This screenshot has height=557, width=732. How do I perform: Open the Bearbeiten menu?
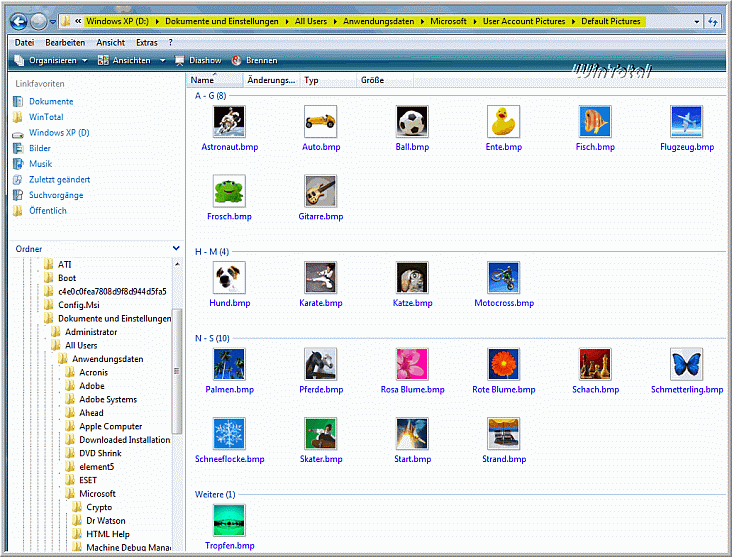click(x=65, y=42)
